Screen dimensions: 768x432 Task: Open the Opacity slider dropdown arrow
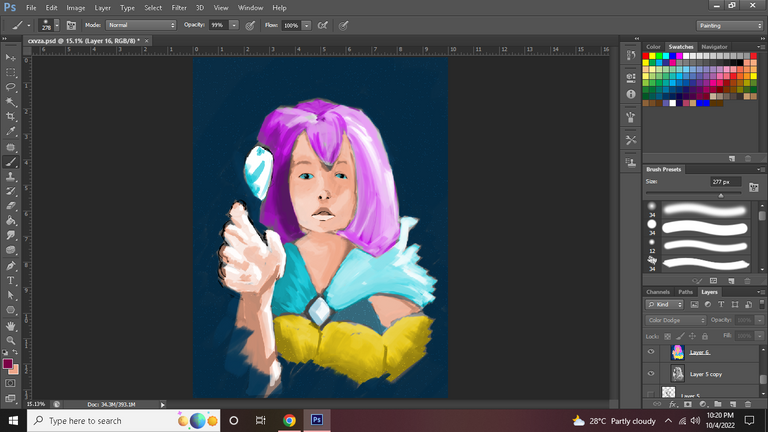pos(234,25)
